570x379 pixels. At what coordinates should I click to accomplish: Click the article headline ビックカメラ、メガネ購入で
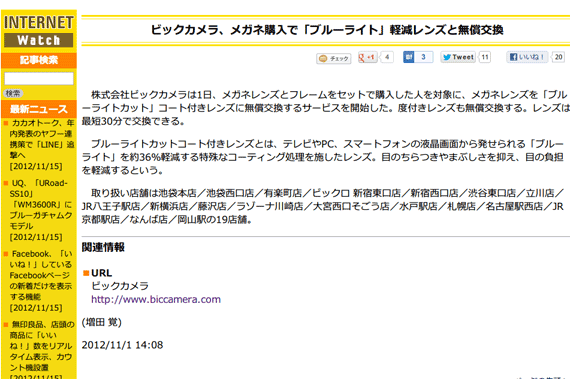[326, 30]
